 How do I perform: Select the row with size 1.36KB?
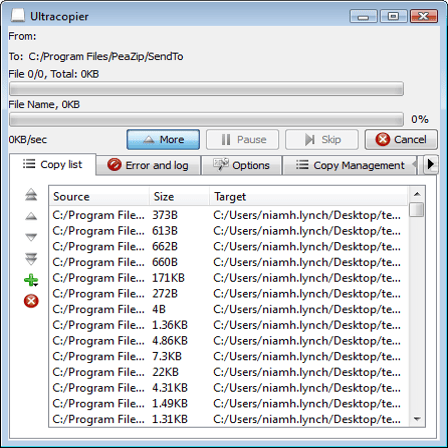click(x=228, y=325)
